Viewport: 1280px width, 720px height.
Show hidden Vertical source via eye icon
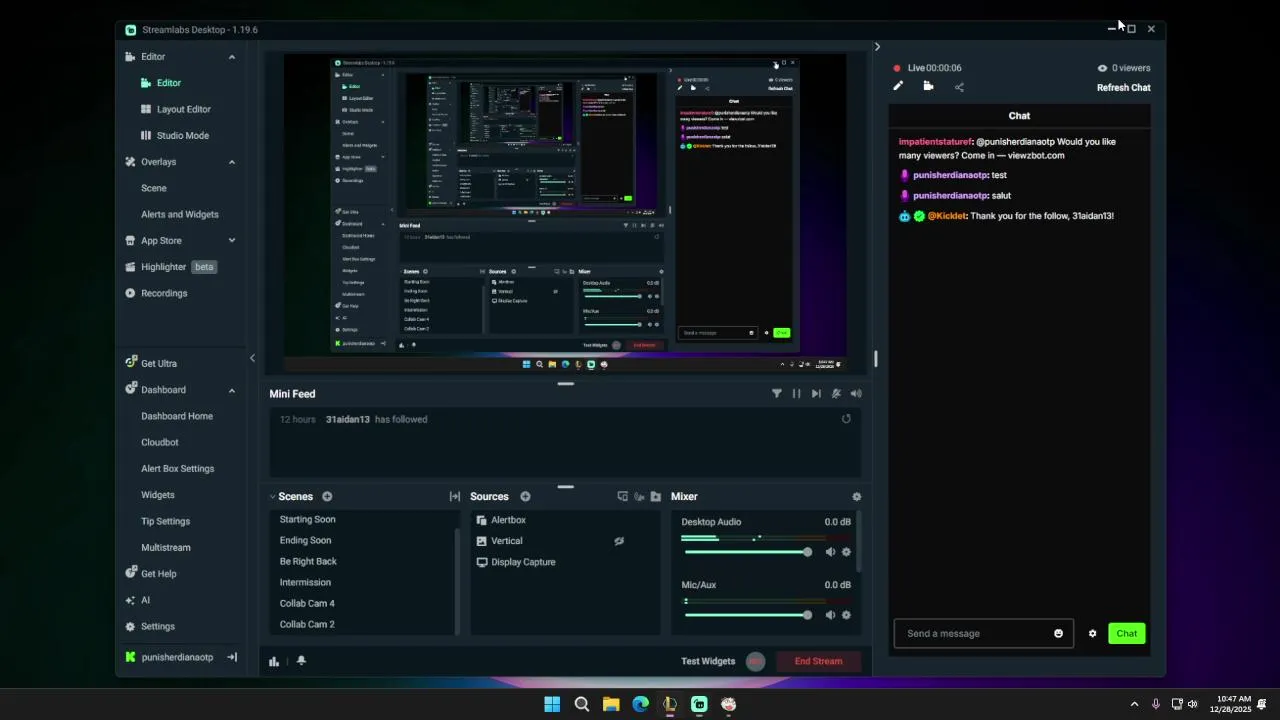point(619,541)
